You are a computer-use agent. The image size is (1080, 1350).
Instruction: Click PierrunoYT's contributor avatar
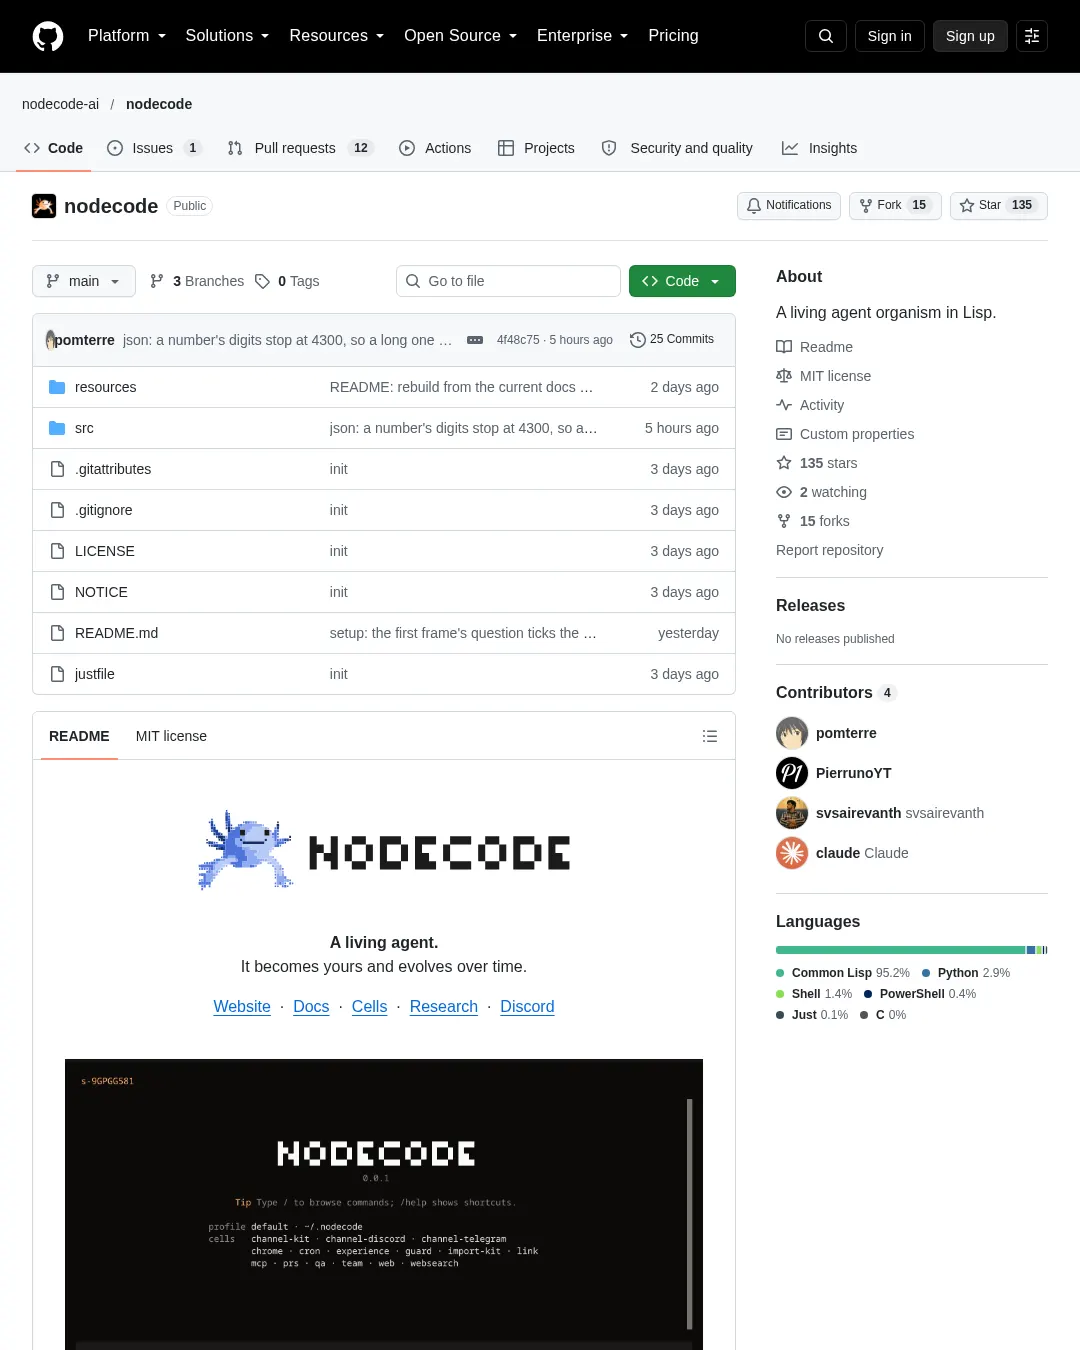pyautogui.click(x=792, y=773)
